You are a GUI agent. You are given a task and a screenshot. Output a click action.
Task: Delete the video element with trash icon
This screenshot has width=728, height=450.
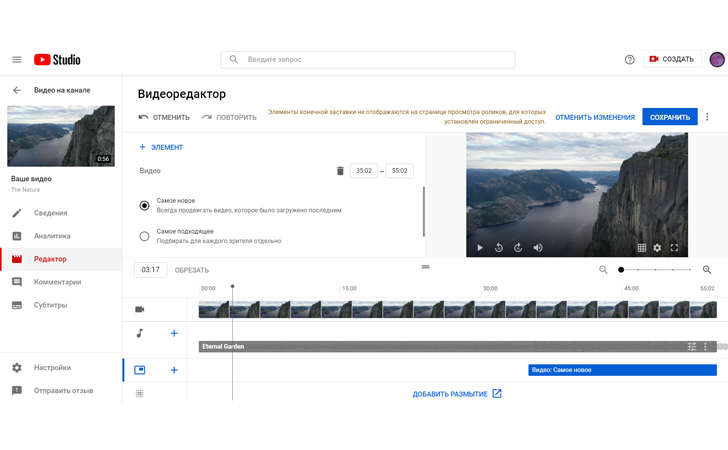340,171
